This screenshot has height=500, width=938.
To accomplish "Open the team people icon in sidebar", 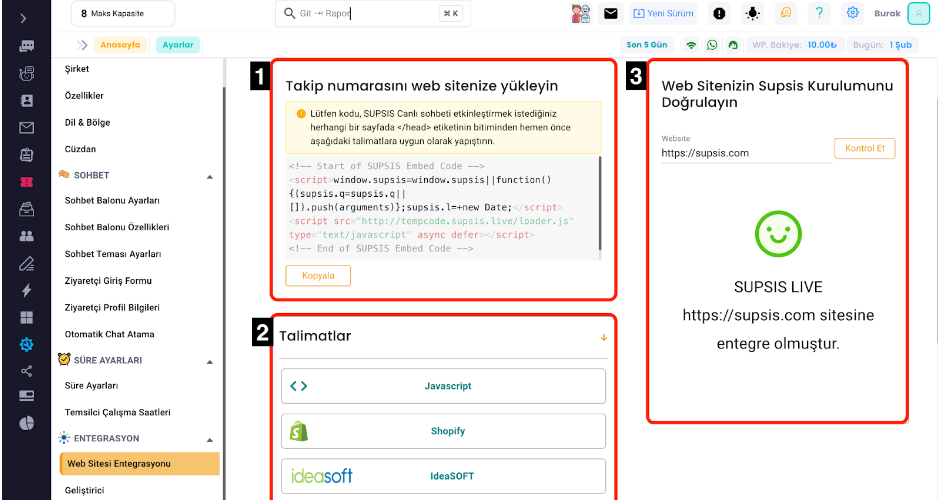I will click(26, 236).
